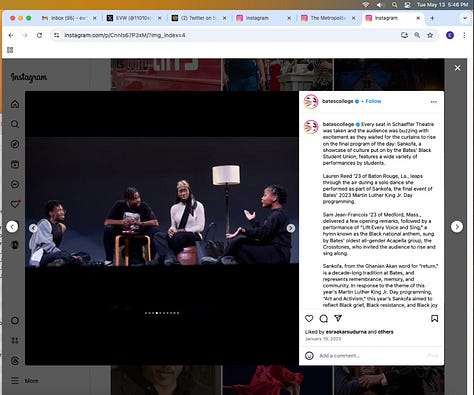Follow batescollege
This screenshot has width=474, height=395.
tap(373, 101)
